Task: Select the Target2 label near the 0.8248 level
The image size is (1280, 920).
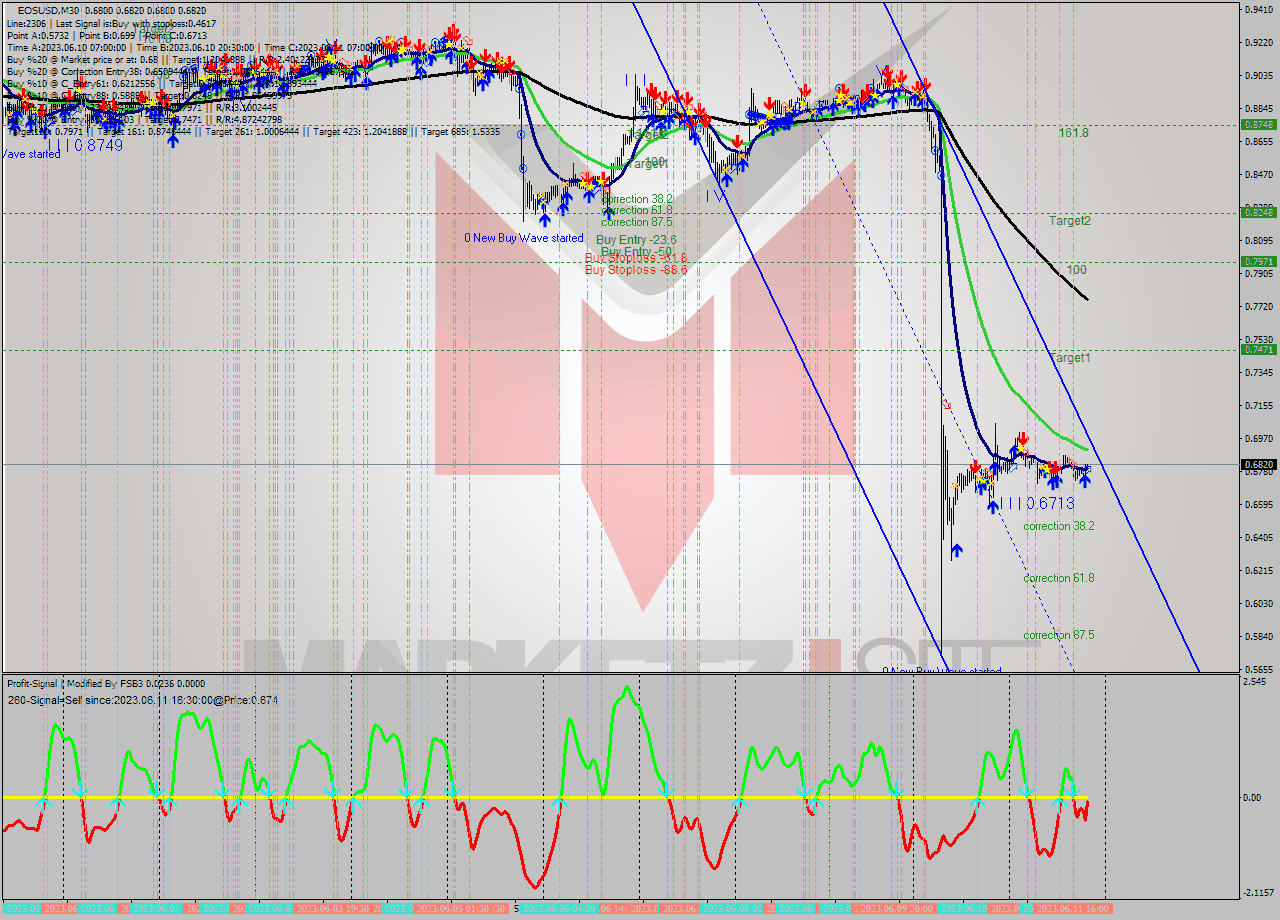Action: [x=1069, y=220]
